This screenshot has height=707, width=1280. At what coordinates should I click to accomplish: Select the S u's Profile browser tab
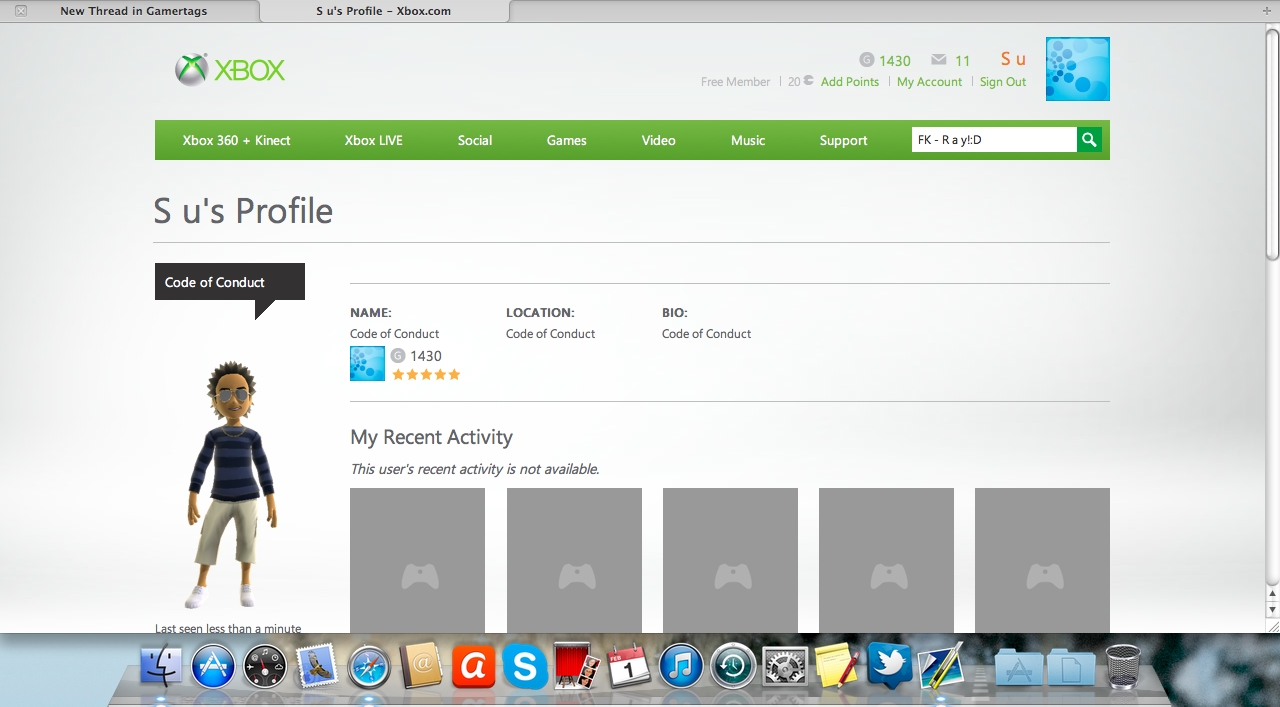pyautogui.click(x=383, y=11)
